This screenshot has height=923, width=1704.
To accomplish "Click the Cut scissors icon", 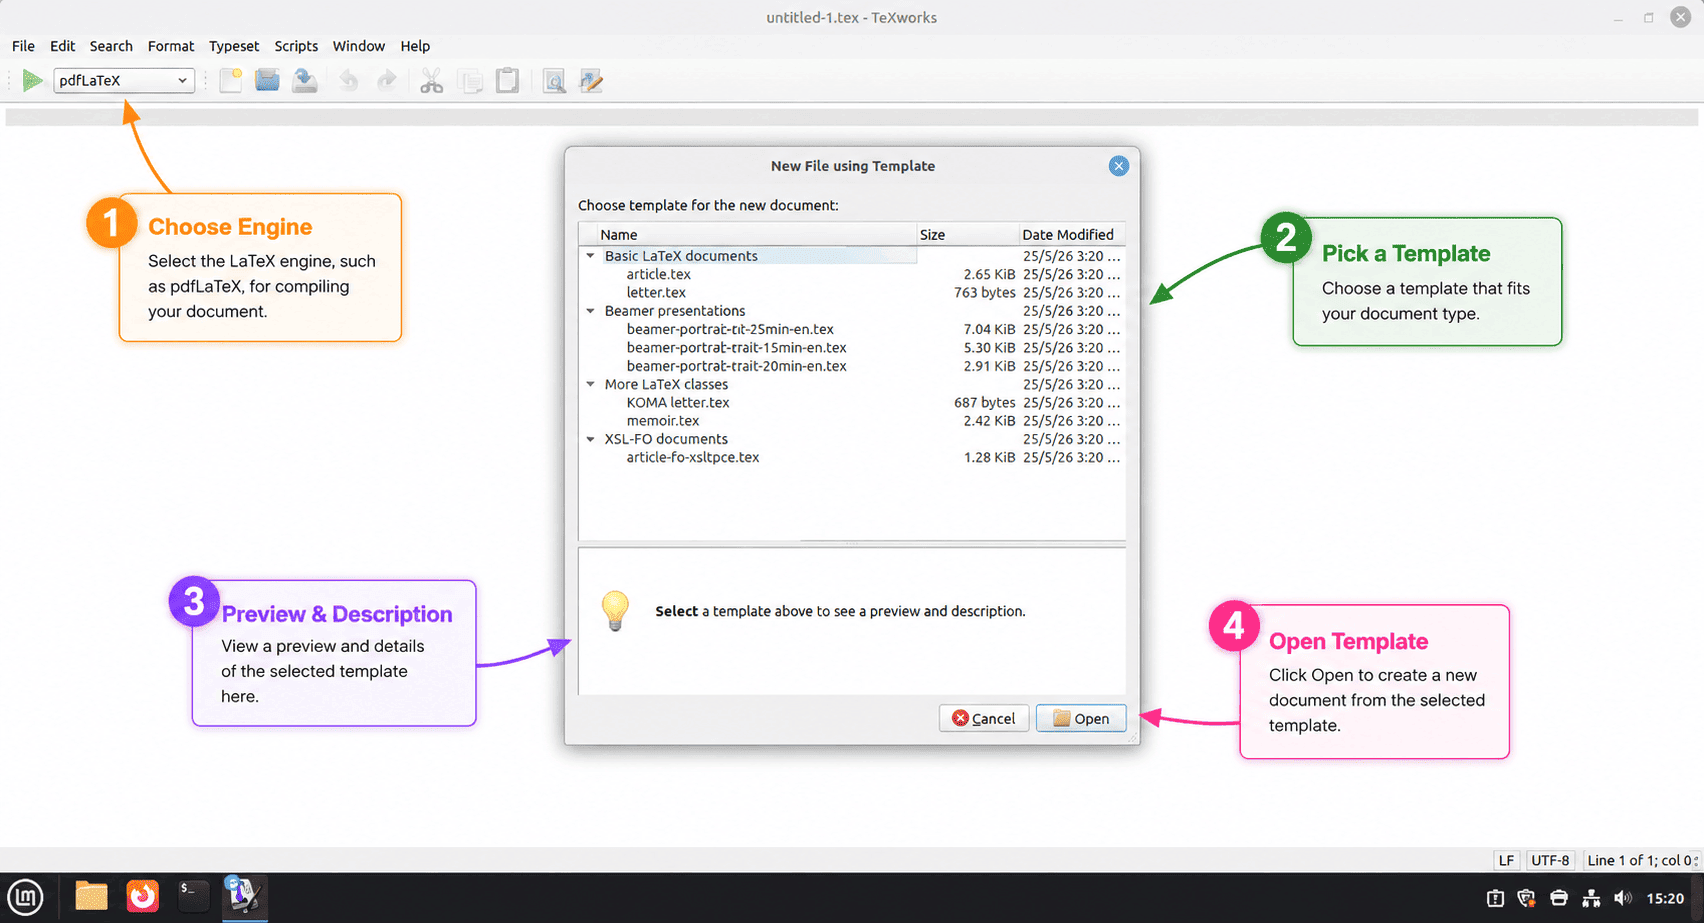I will tap(431, 81).
